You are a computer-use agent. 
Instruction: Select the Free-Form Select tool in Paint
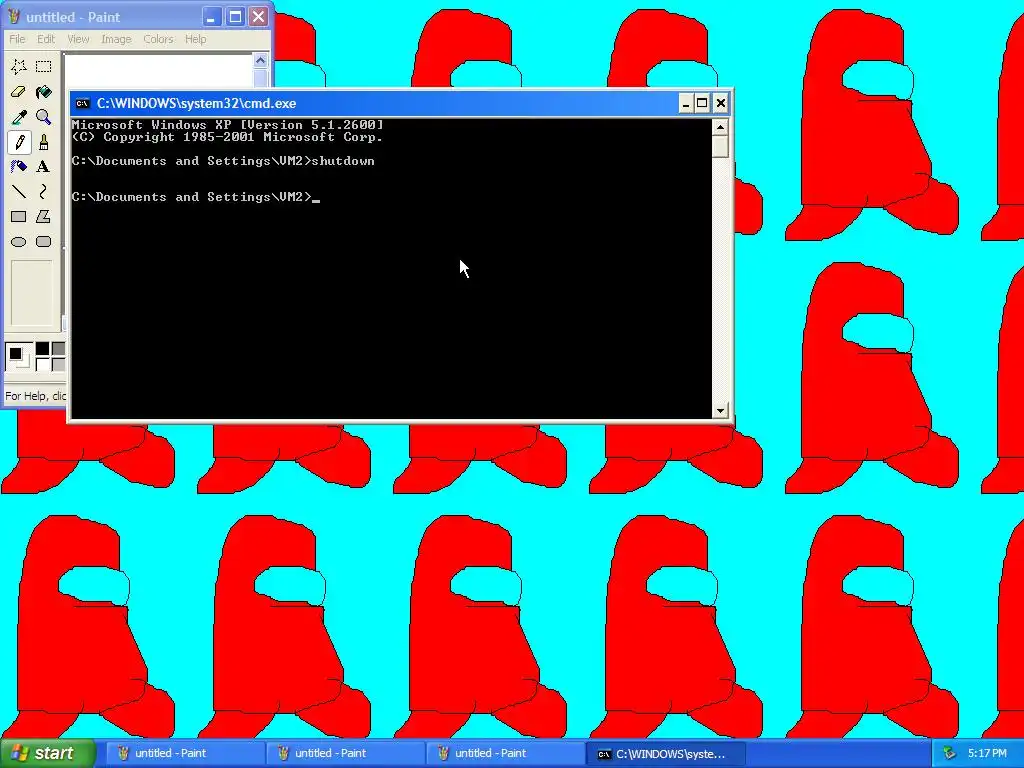[19, 66]
